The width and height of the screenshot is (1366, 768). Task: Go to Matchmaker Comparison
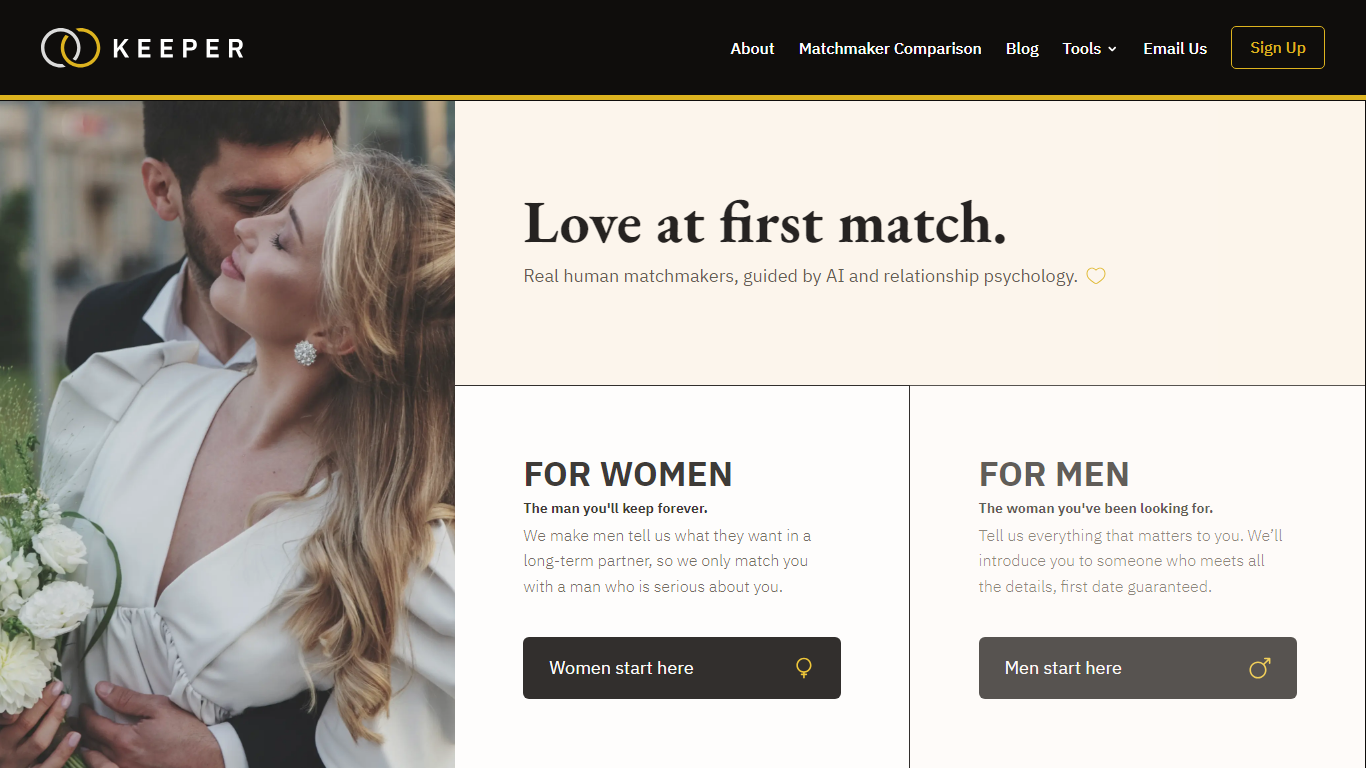click(890, 48)
